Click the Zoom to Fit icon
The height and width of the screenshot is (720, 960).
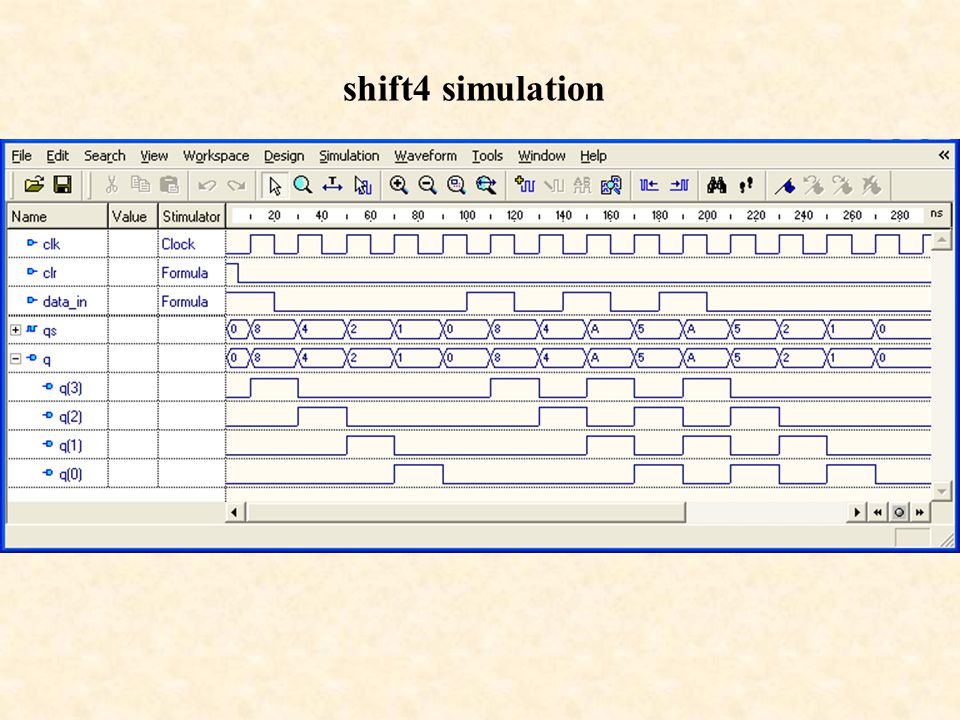(x=456, y=185)
